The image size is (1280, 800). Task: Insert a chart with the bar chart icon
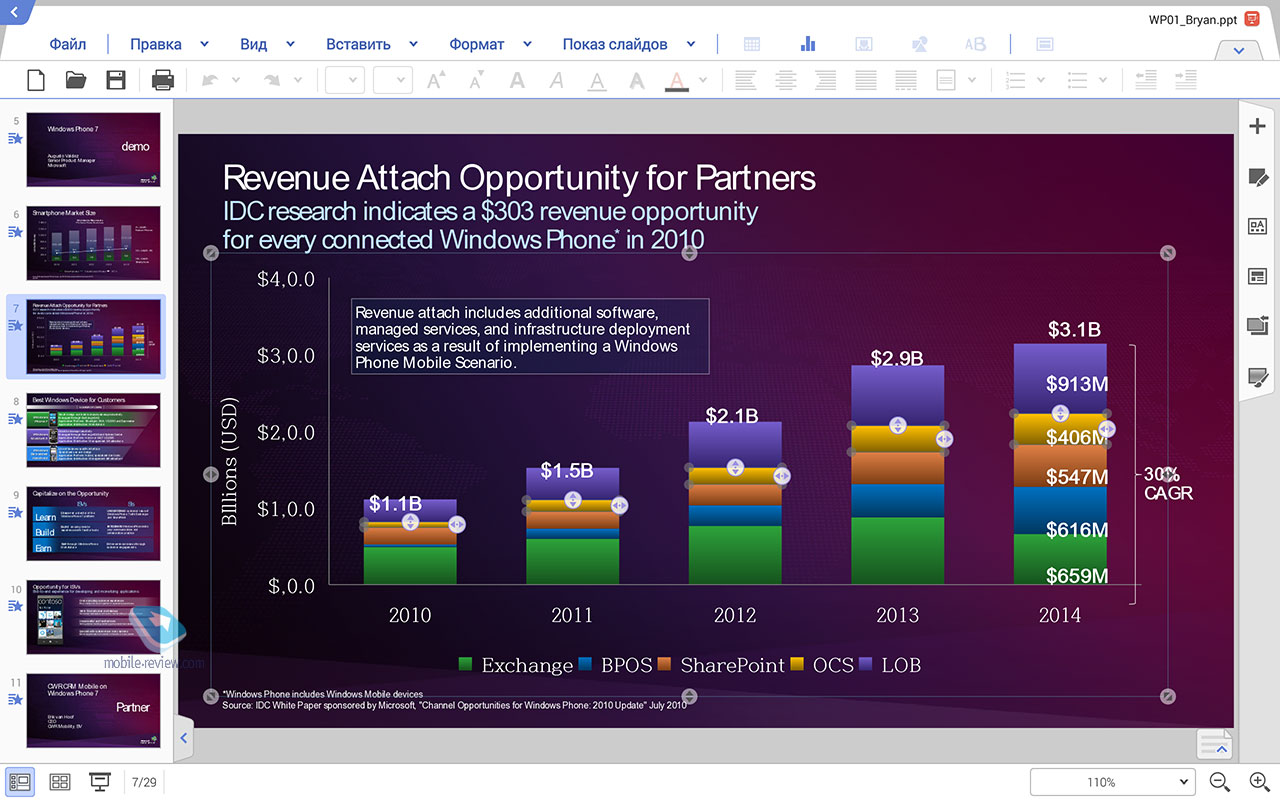coord(808,44)
